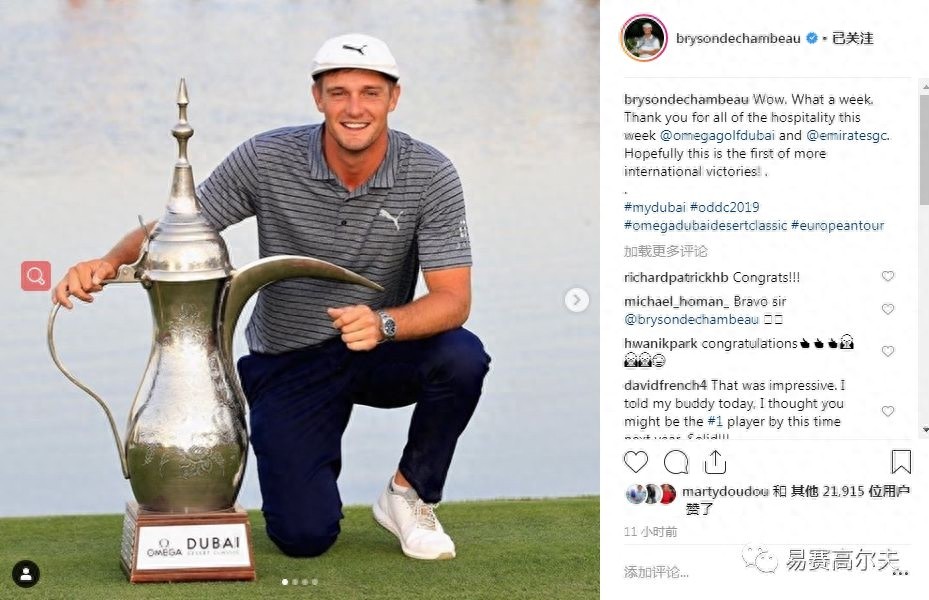
Task: Open brysondechambeau profile avatar
Action: click(x=644, y=38)
